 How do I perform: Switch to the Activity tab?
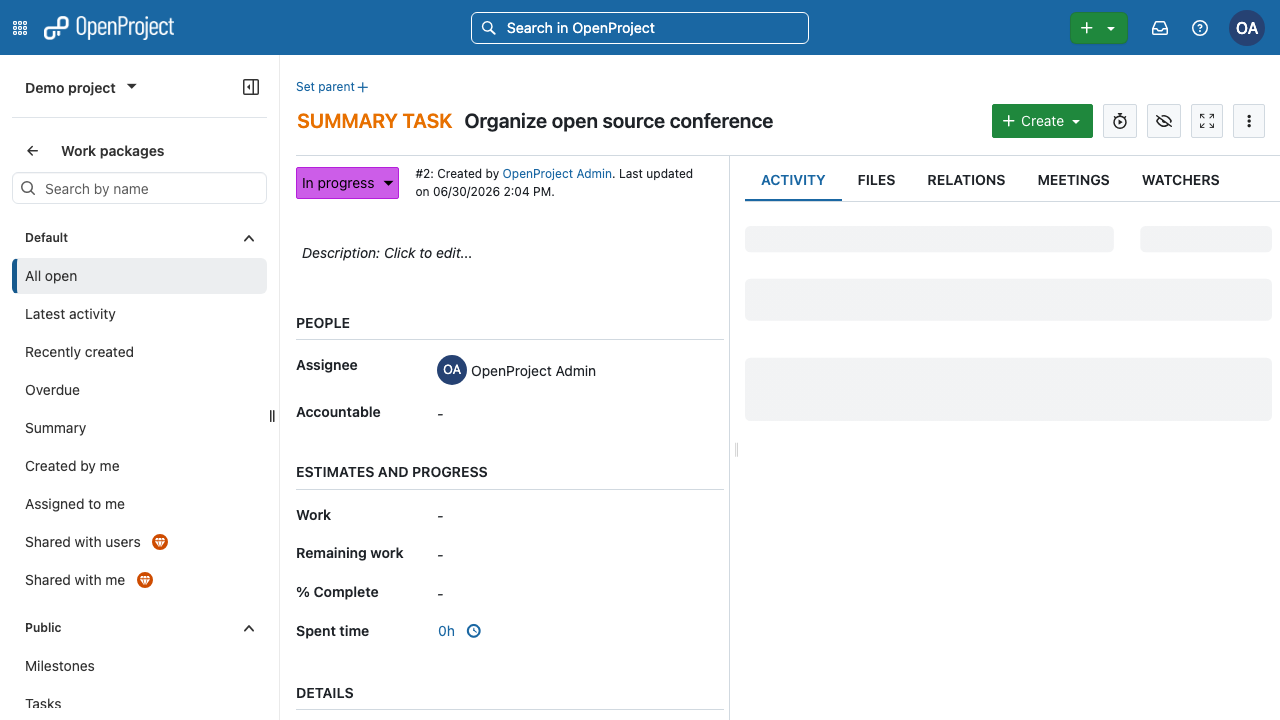click(793, 180)
